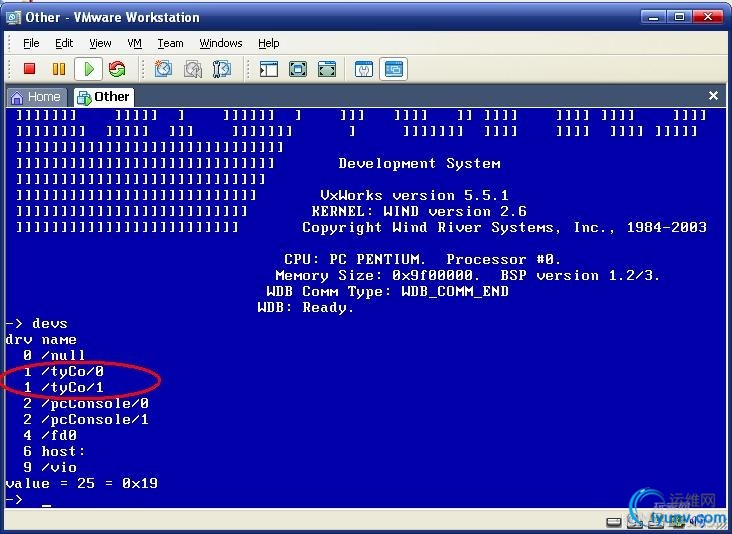Open the Windows menu

(221, 43)
